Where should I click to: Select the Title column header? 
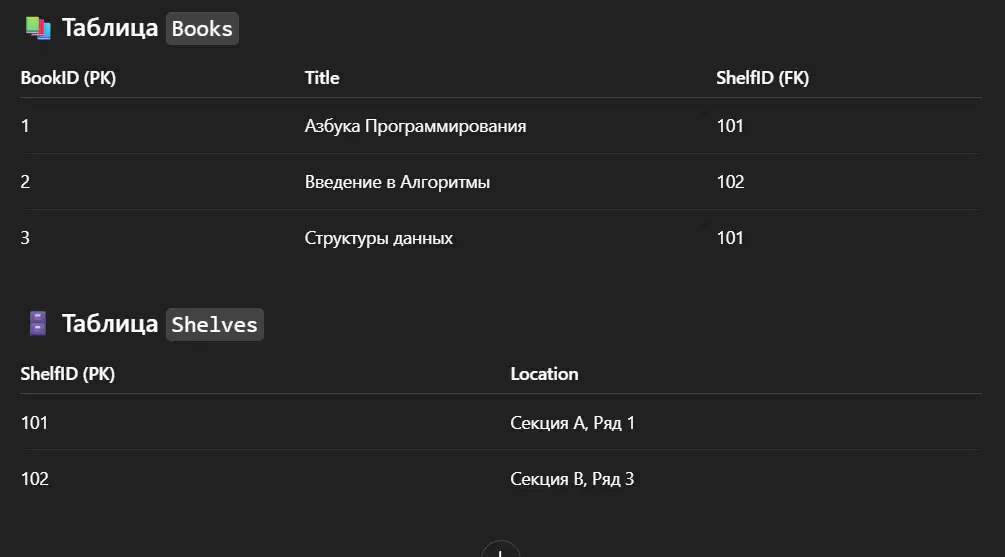click(322, 78)
